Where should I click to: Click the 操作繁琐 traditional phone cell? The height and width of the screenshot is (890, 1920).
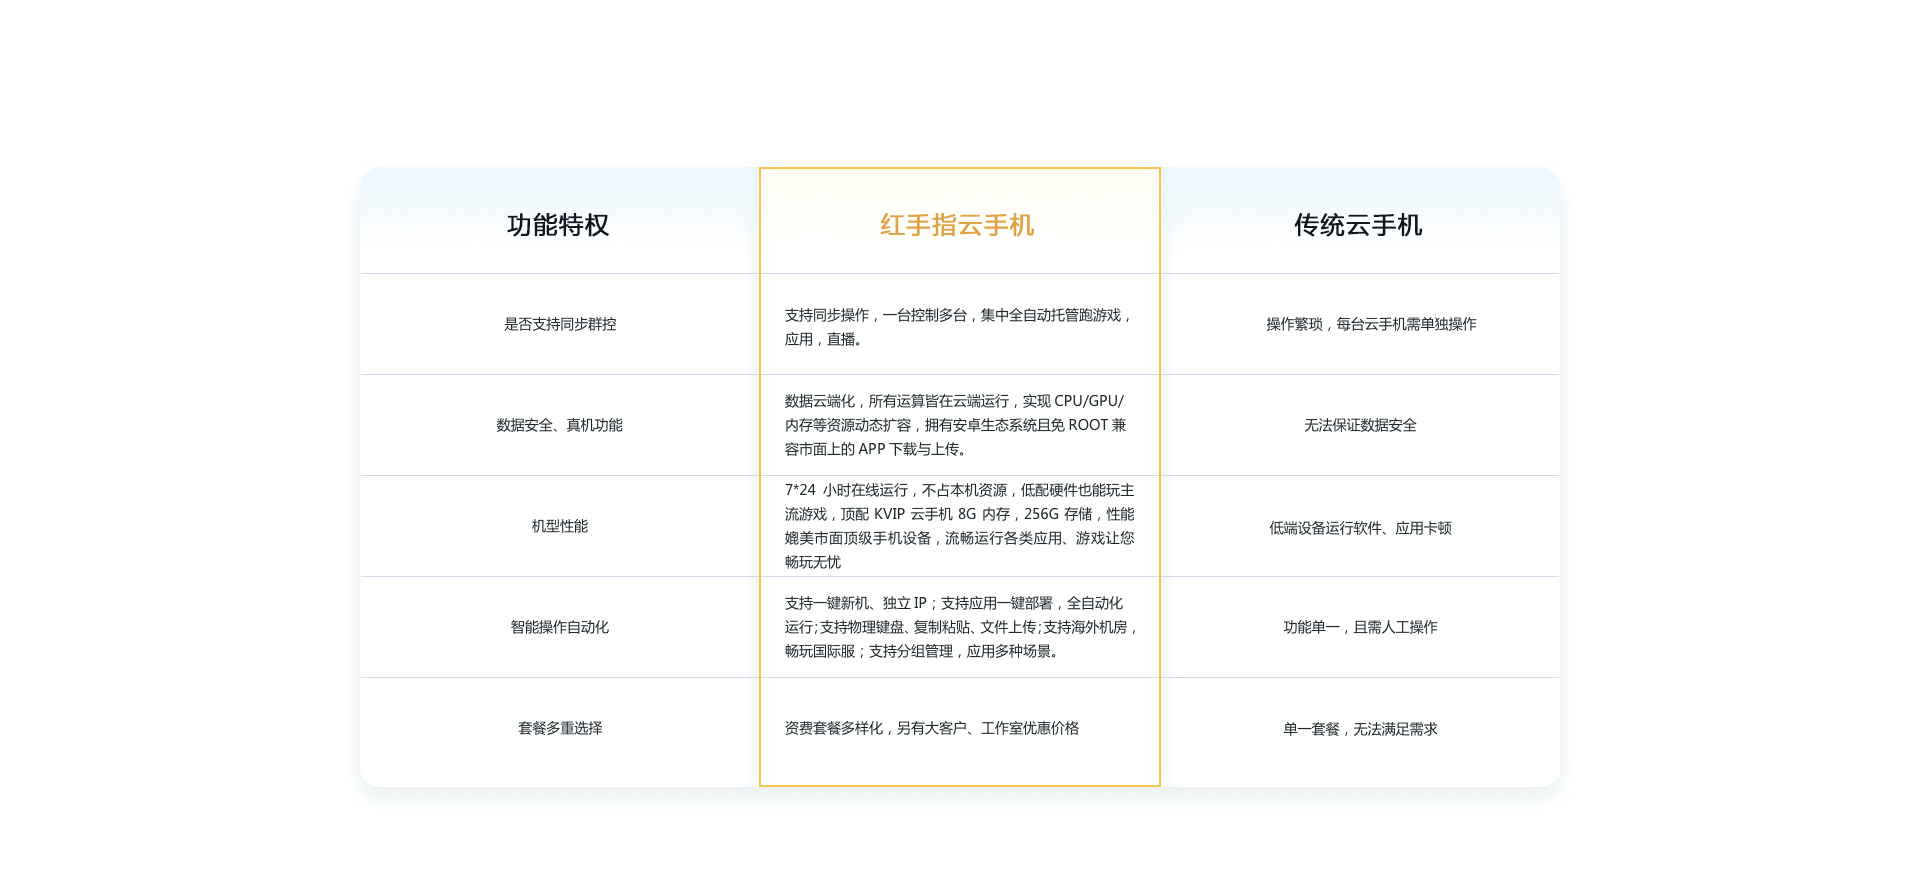[1371, 324]
